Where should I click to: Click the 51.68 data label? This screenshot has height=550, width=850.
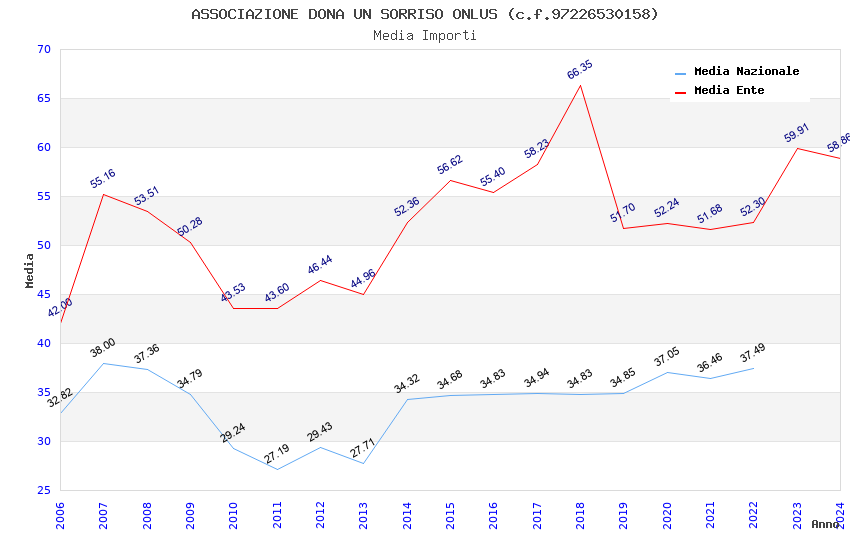(710, 213)
